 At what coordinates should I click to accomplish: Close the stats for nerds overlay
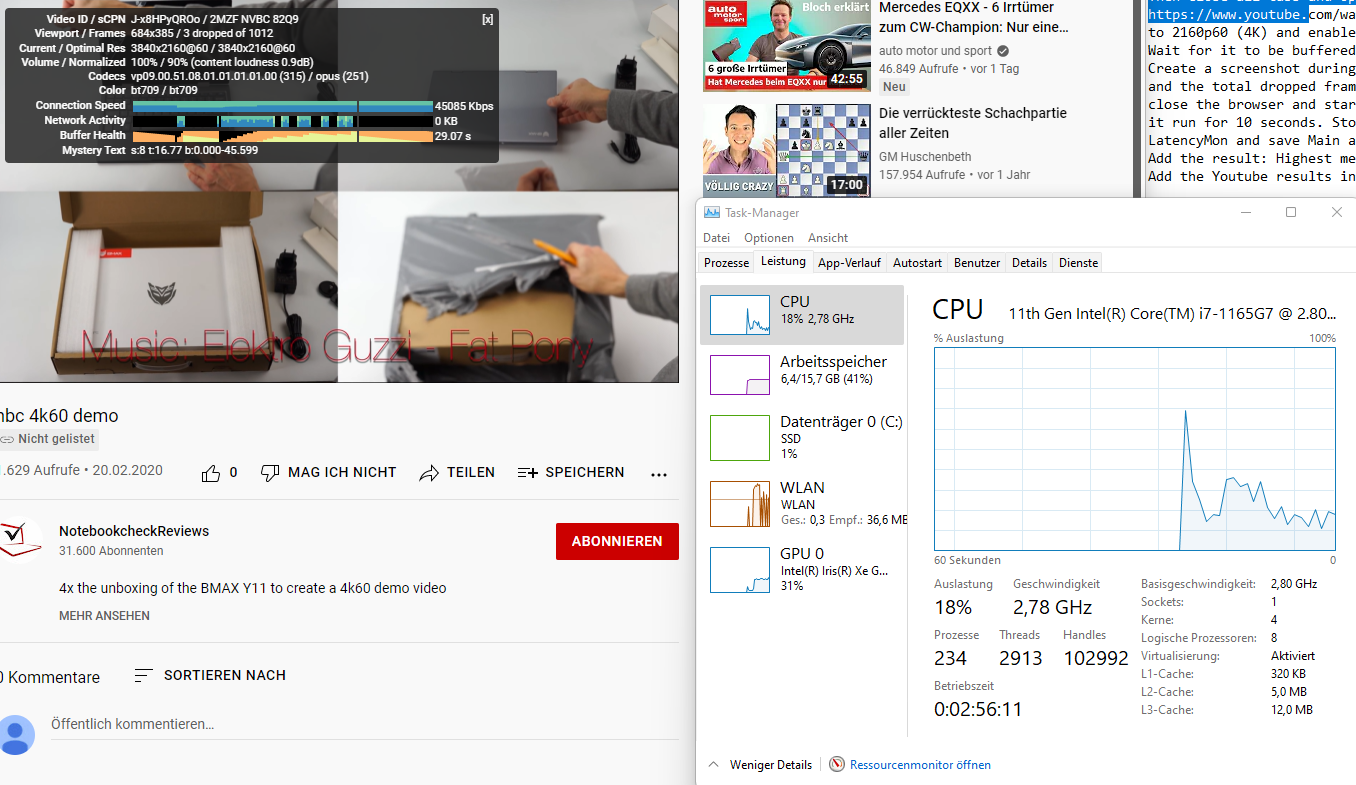pyautogui.click(x=487, y=19)
